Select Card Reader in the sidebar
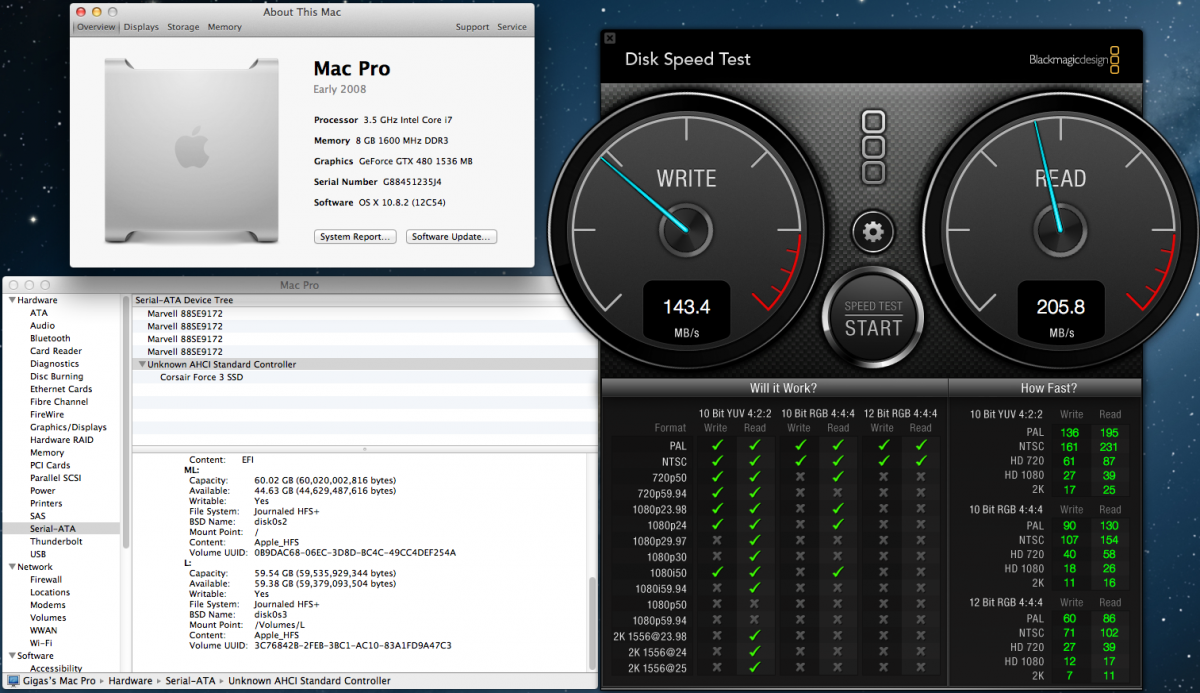Image resolution: width=1200 pixels, height=693 pixels. [56, 351]
